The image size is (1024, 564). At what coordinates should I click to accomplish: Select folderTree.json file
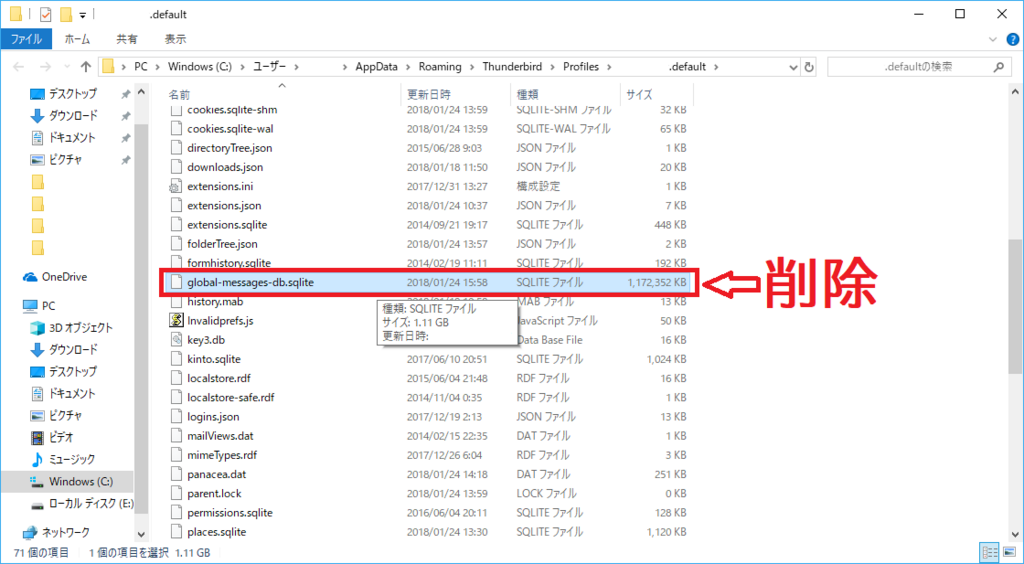(x=222, y=243)
